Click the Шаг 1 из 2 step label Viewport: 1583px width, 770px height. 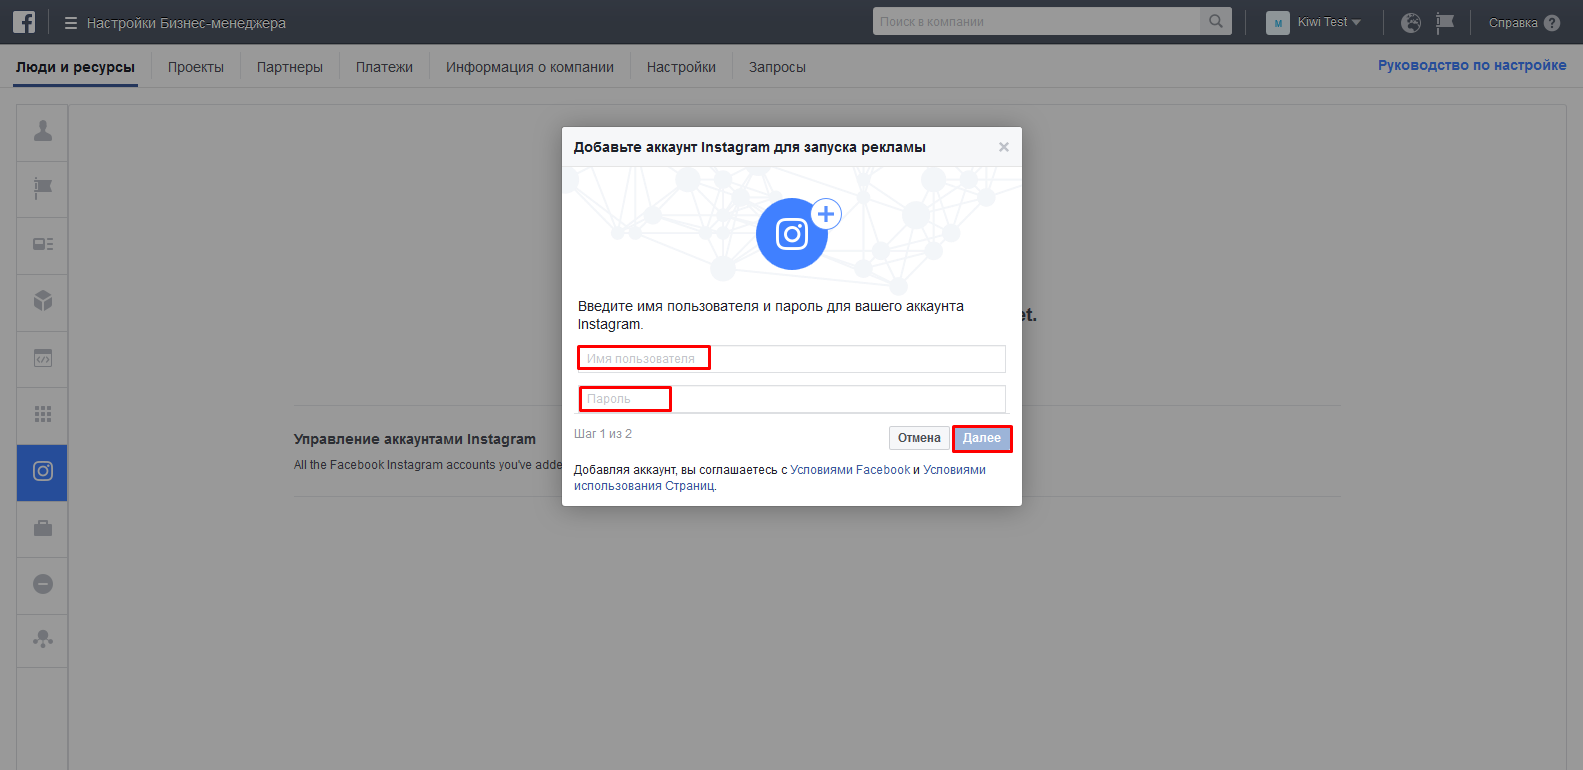(x=603, y=434)
